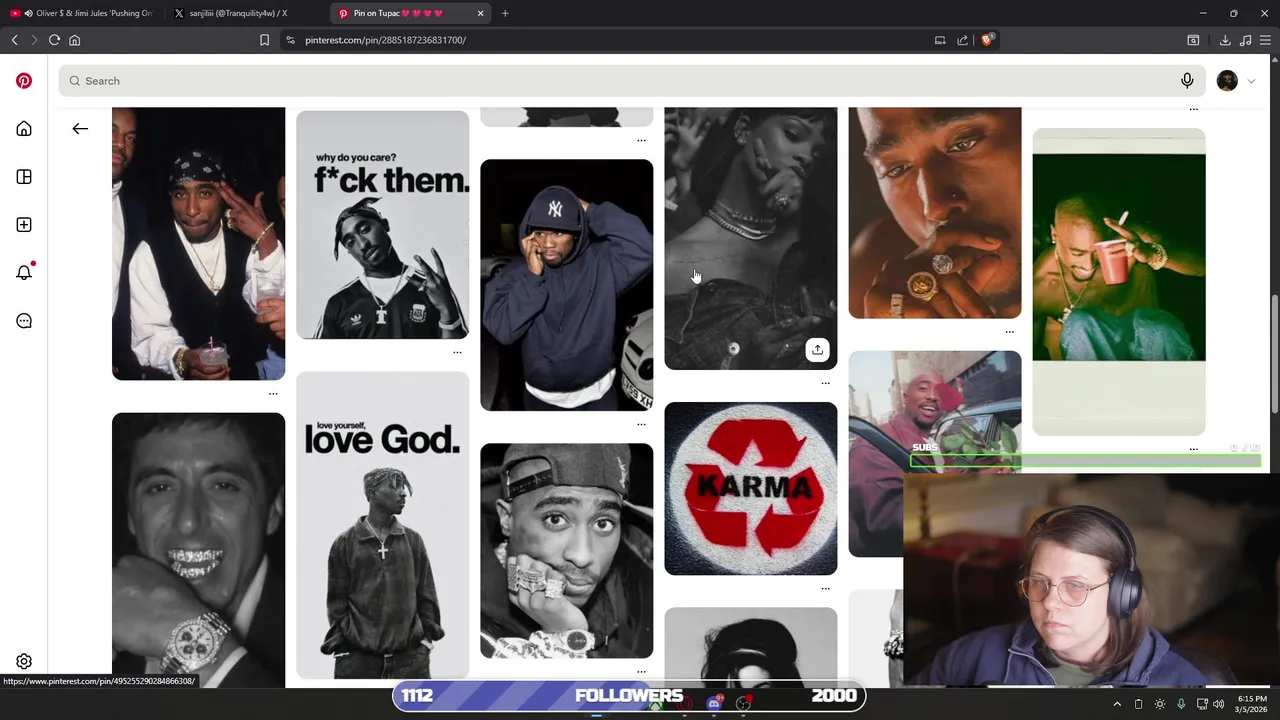Click the share icon on the hovered pin
The width and height of the screenshot is (1280, 720).
(x=818, y=350)
